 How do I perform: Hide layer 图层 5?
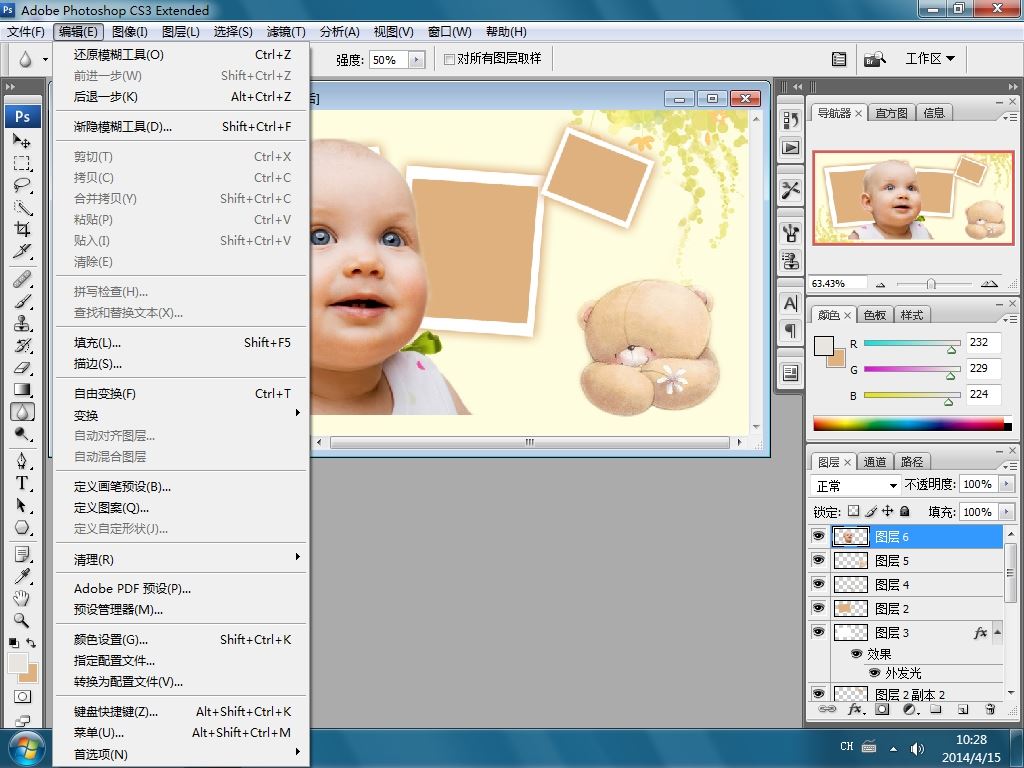point(818,560)
